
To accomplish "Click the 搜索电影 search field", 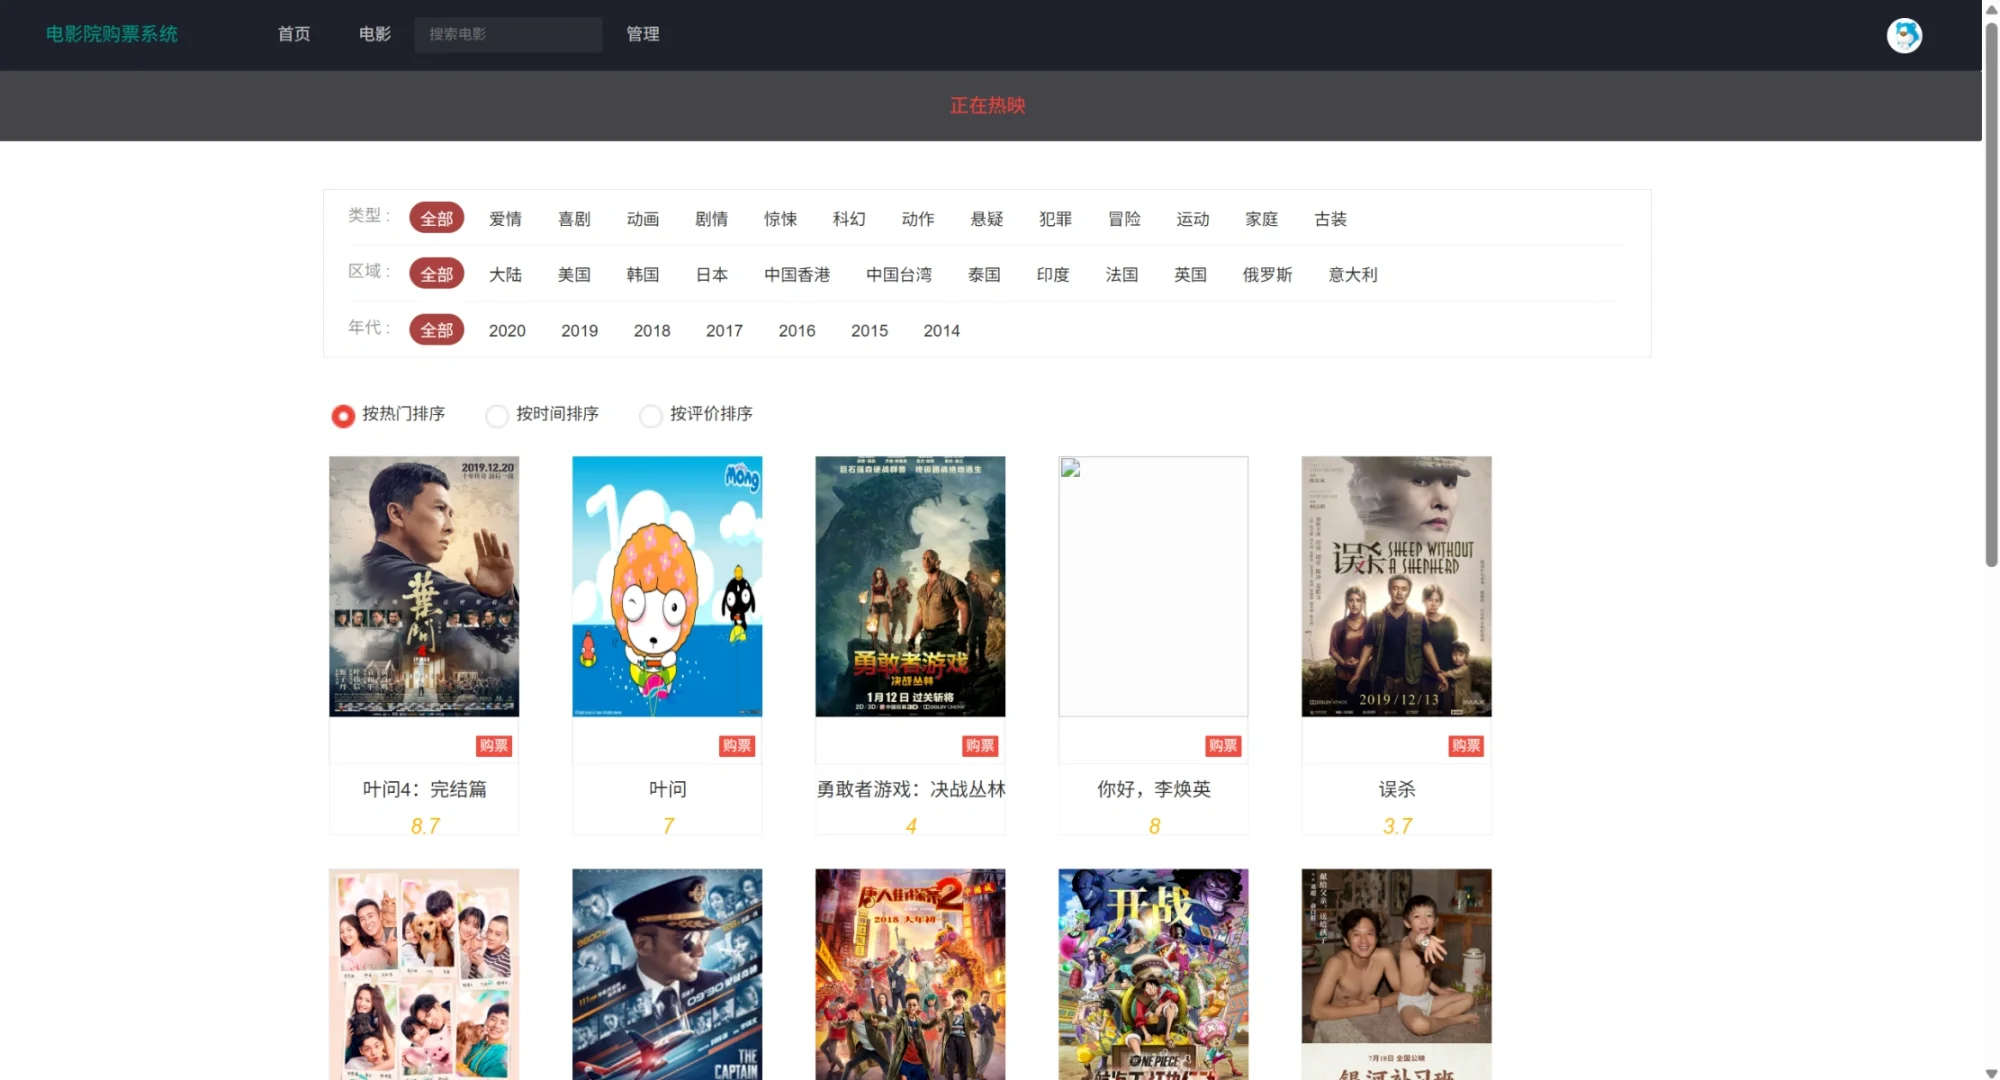I will [508, 34].
